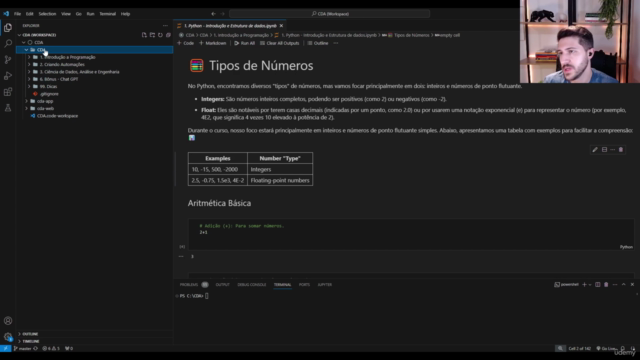Open the Selection menu
Screen dimensions: 640x360
(47, 14)
